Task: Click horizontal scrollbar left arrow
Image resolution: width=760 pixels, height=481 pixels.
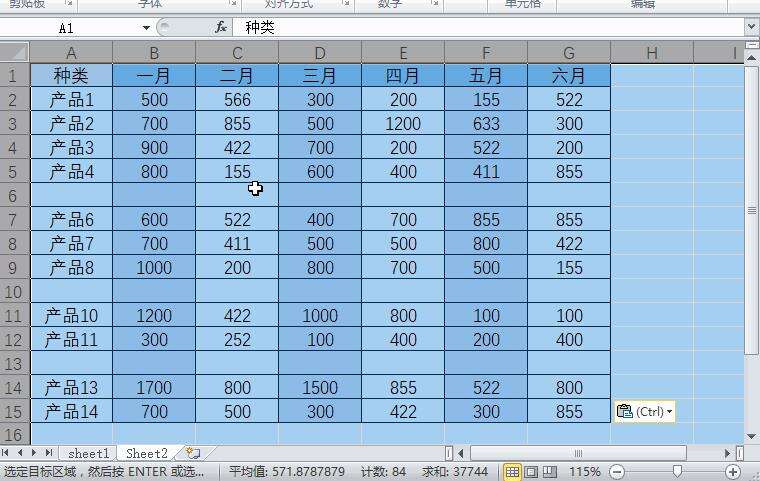Action: (x=461, y=453)
